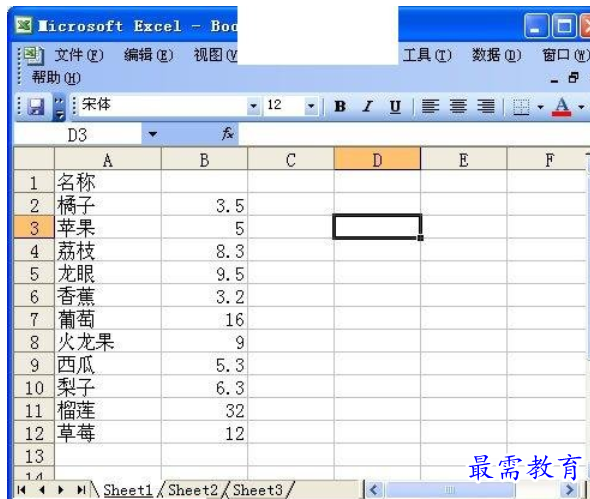Open the toolbar options chevron beside Save

(x=59, y=108)
